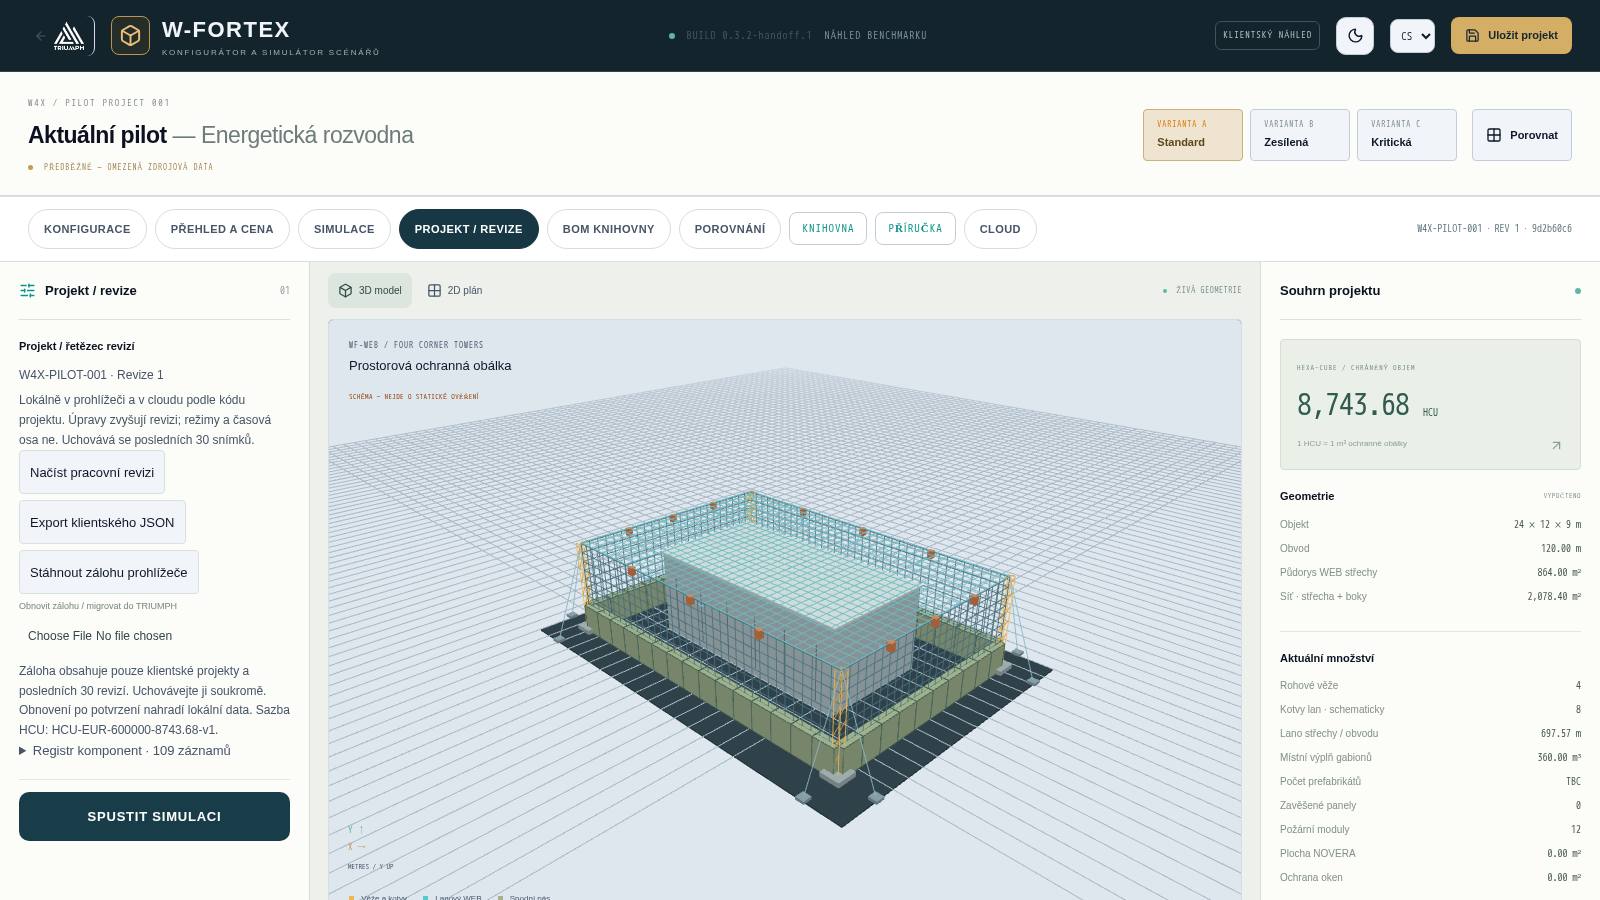Screen dimensions: 1600x900
Task: Toggle dark mode with the moon icon
Action: (1355, 36)
